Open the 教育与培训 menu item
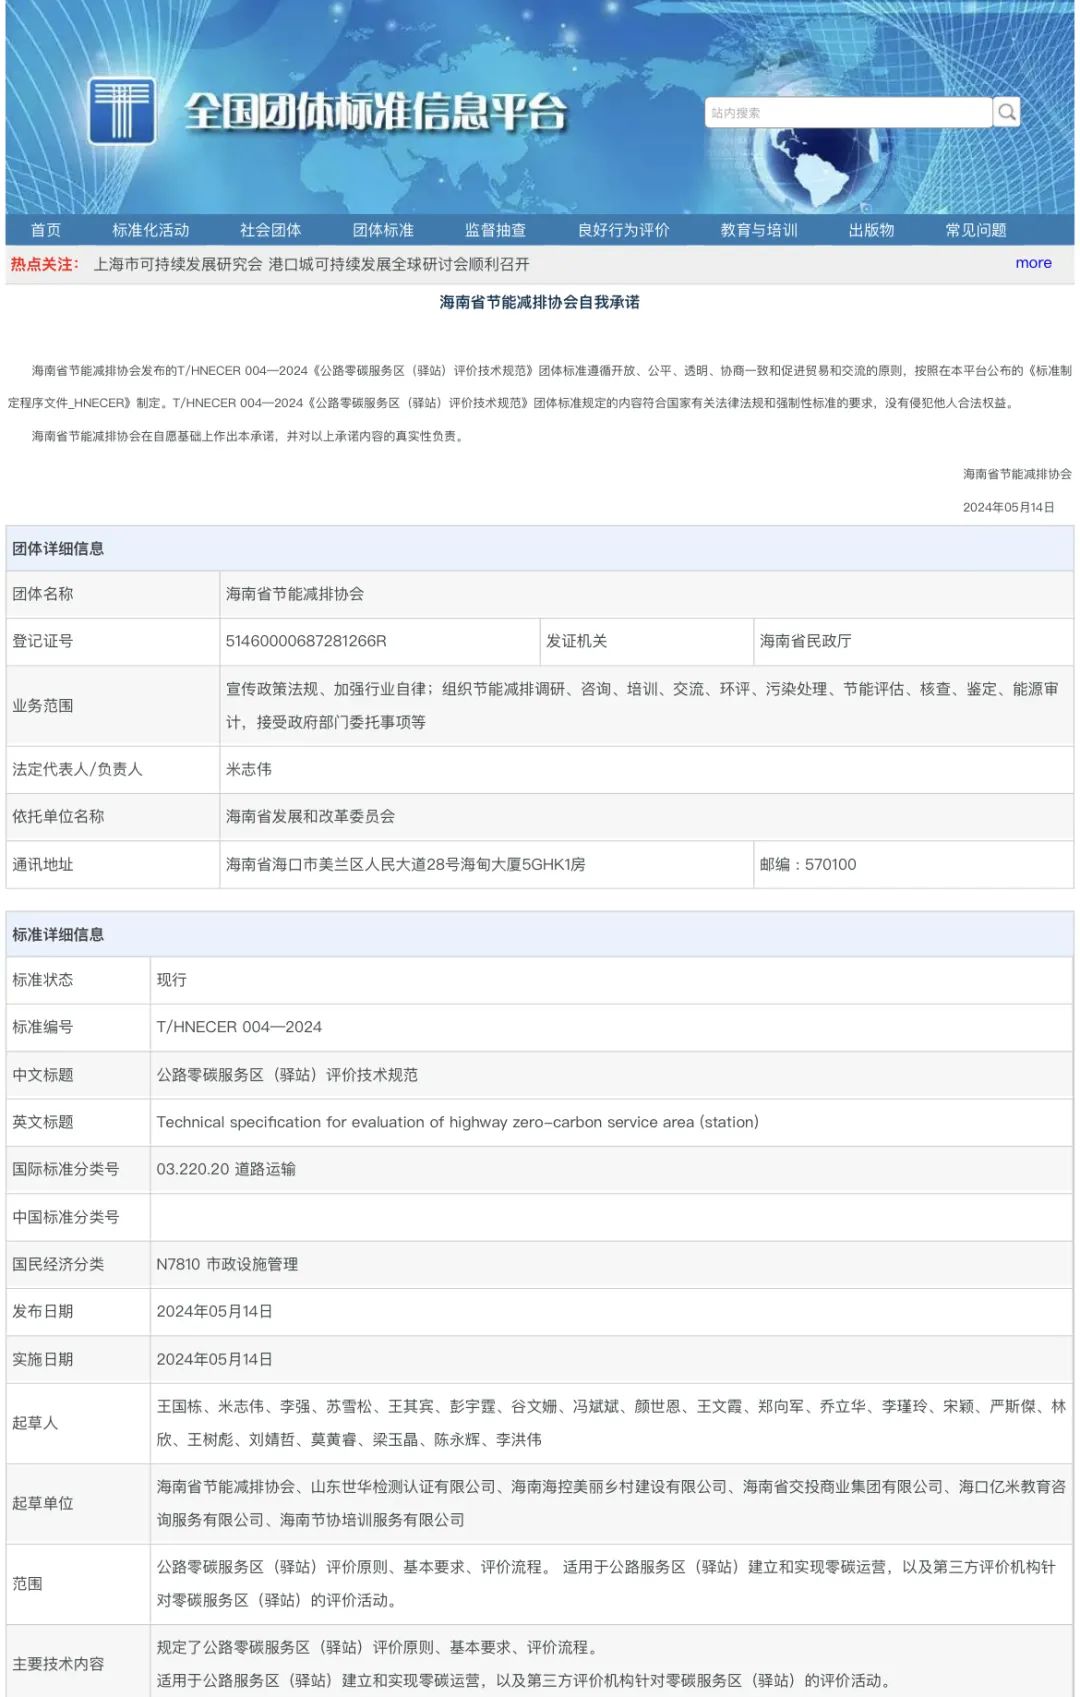This screenshot has height=1697, width=1080. pos(759,230)
